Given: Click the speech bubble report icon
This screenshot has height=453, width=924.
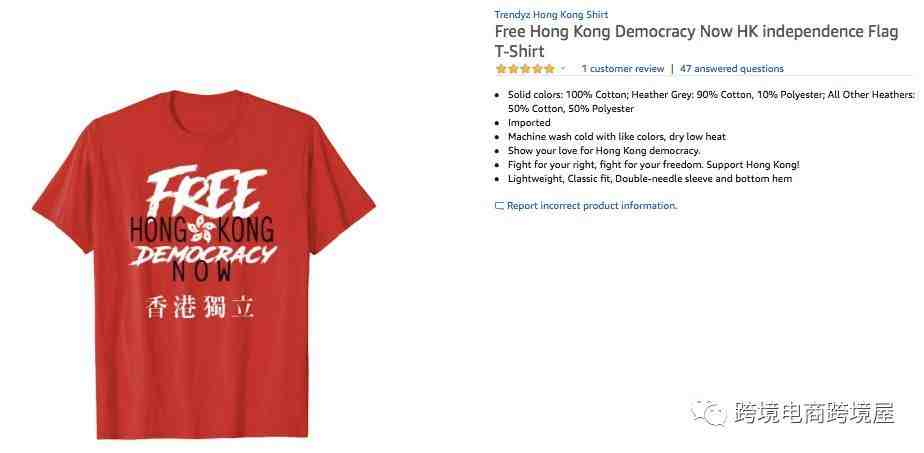Looking at the screenshot, I should pyautogui.click(x=499, y=206).
